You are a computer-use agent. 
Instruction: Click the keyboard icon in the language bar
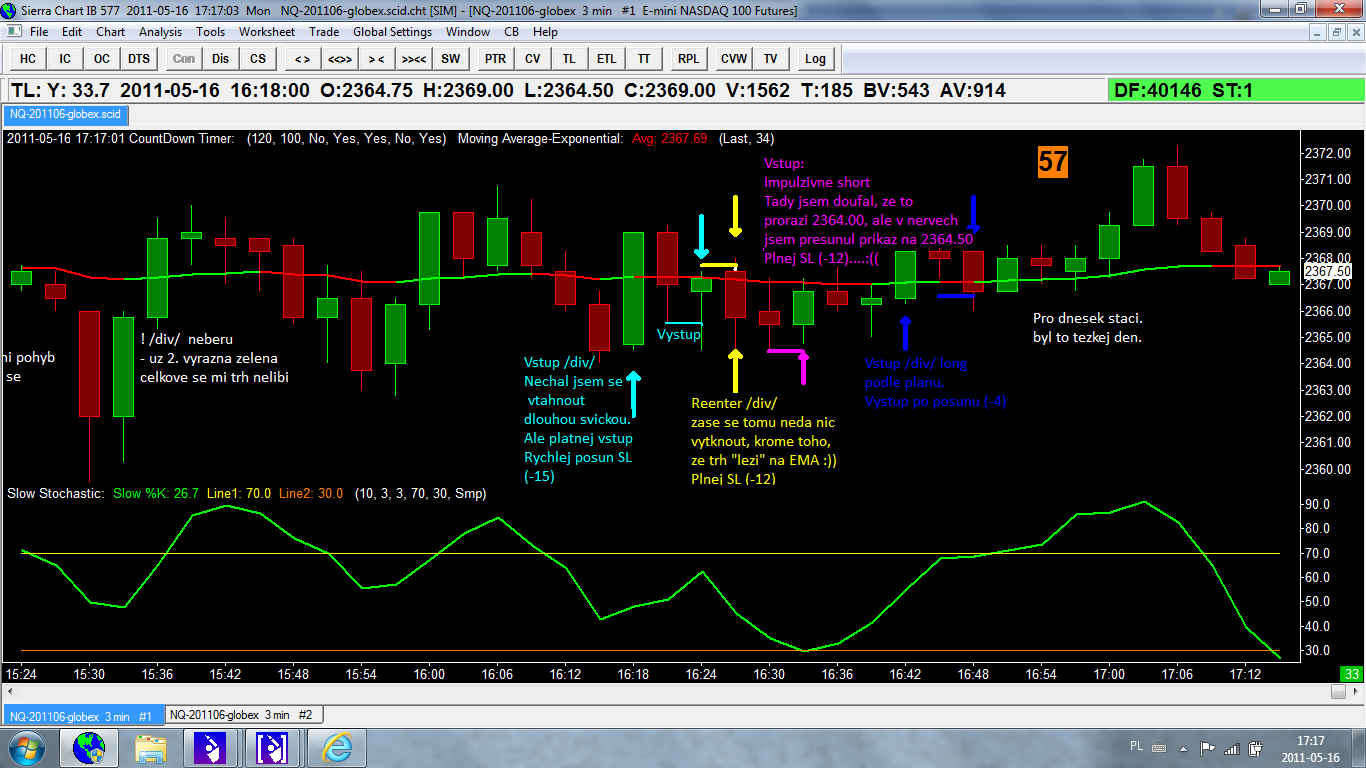point(1157,747)
